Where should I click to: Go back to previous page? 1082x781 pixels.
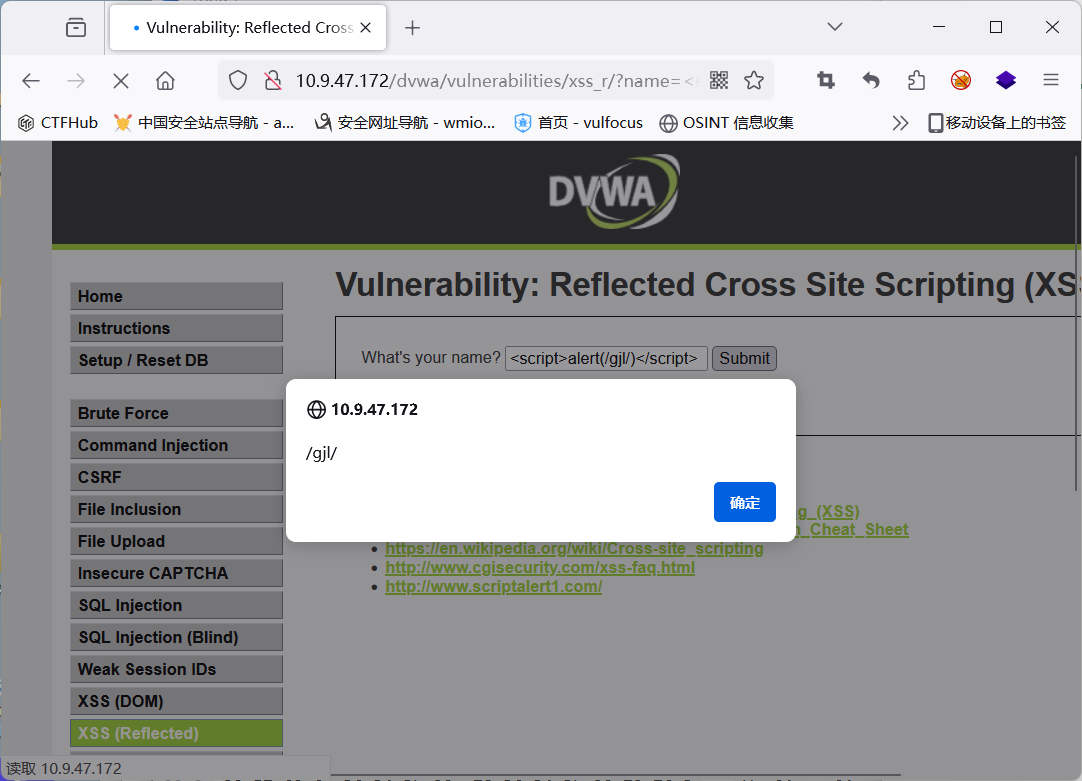pyautogui.click(x=31, y=81)
